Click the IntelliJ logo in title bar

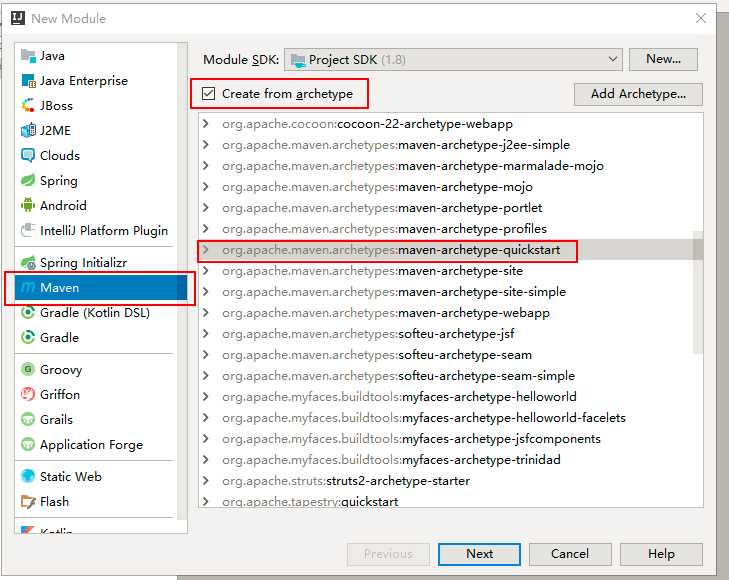[x=18, y=18]
